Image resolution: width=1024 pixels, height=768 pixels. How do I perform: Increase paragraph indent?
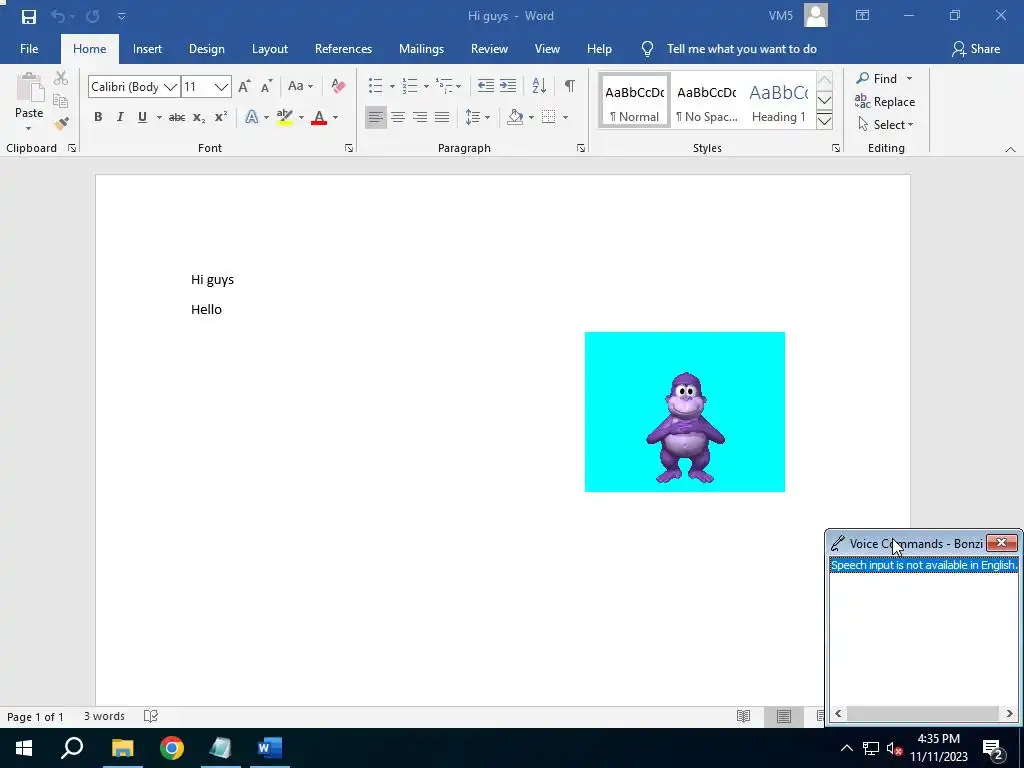pos(507,86)
